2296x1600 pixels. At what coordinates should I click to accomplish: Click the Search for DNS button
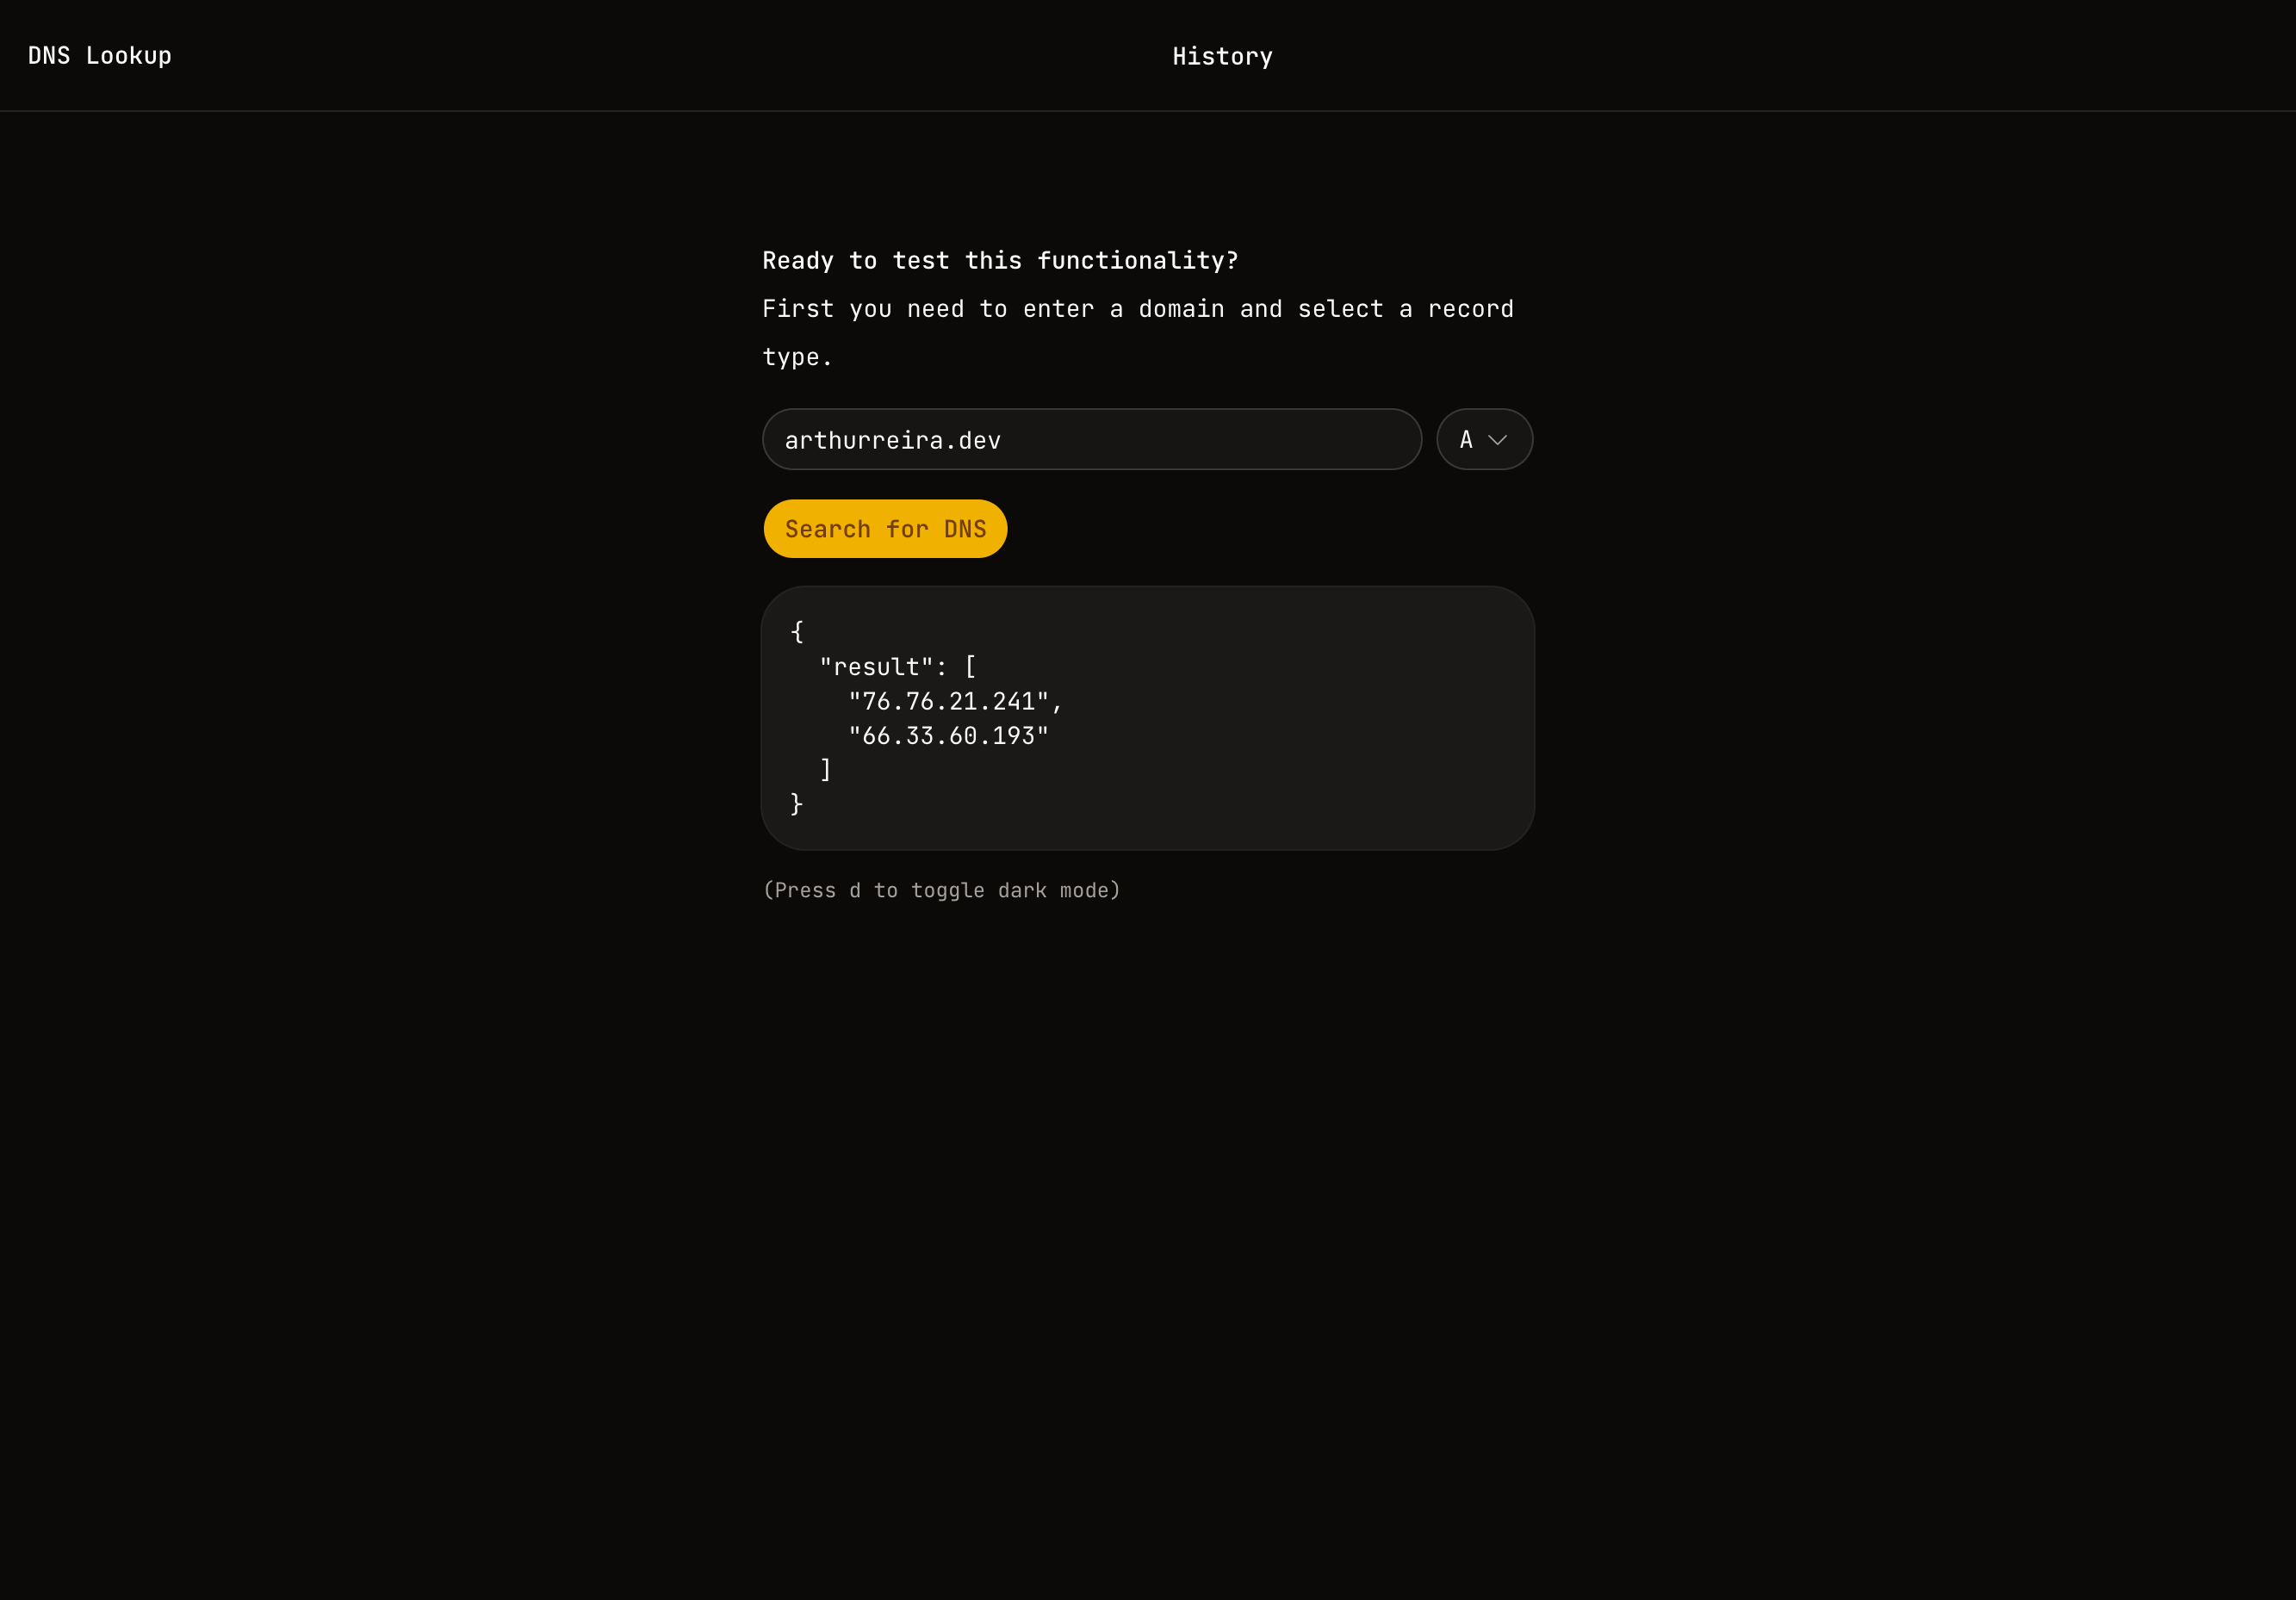(x=885, y=529)
